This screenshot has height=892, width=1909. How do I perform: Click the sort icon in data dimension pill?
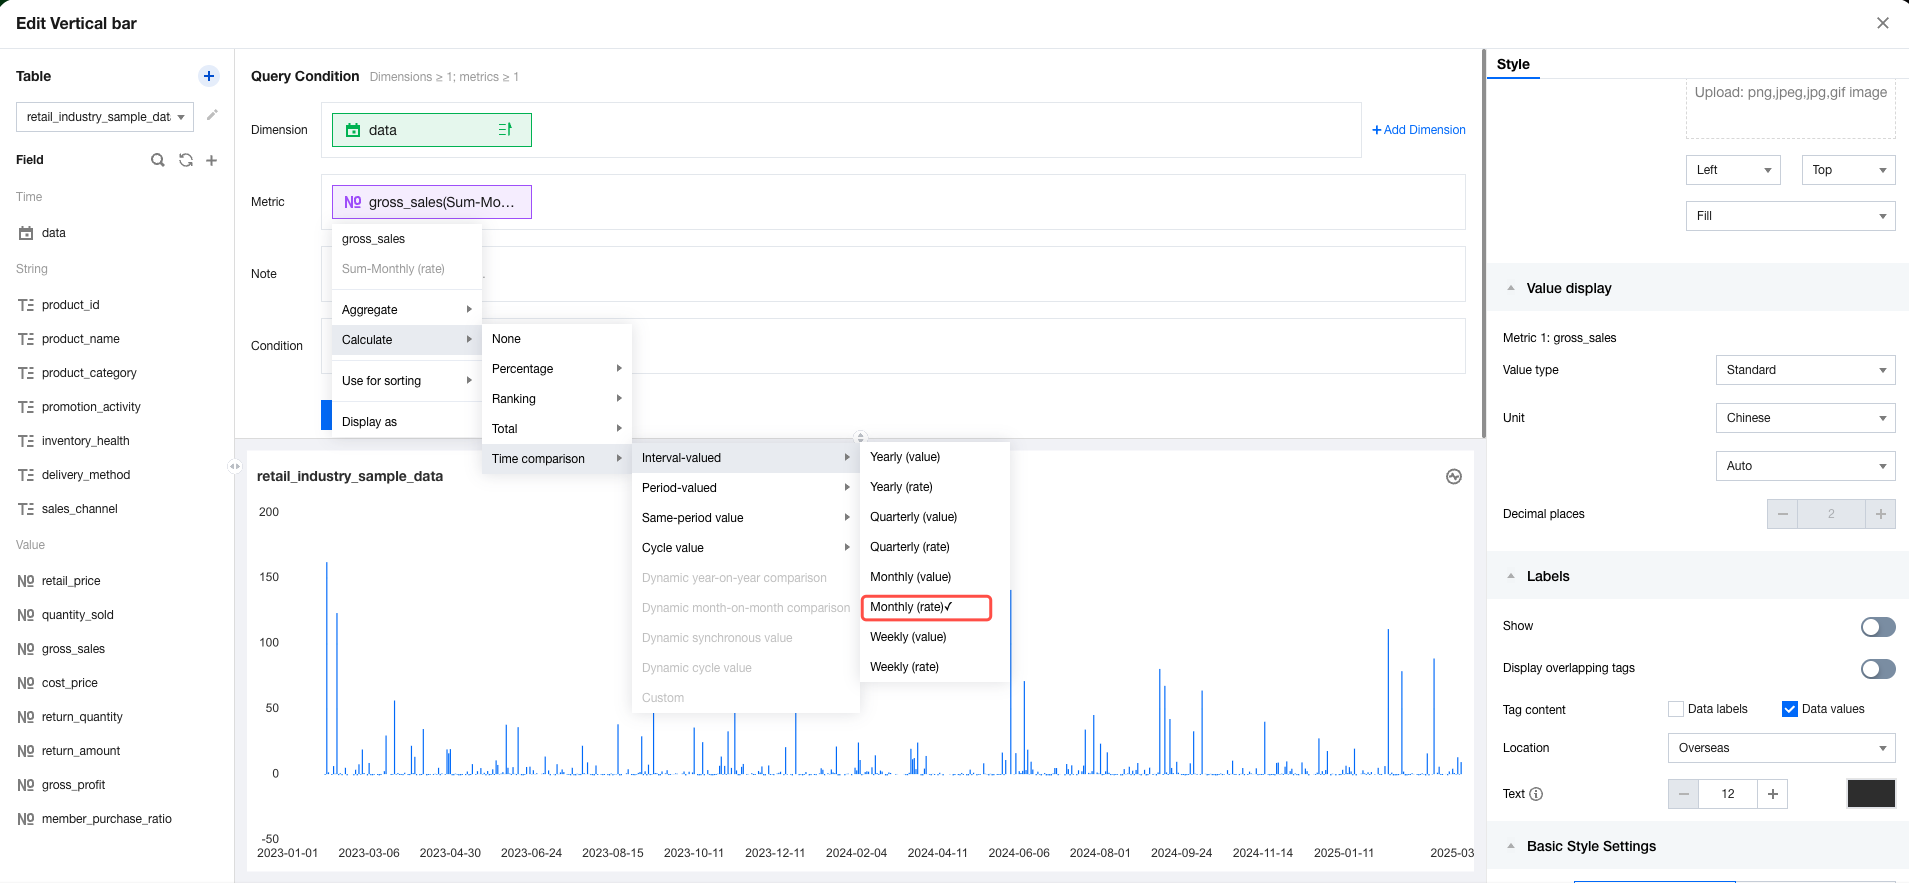tap(505, 130)
